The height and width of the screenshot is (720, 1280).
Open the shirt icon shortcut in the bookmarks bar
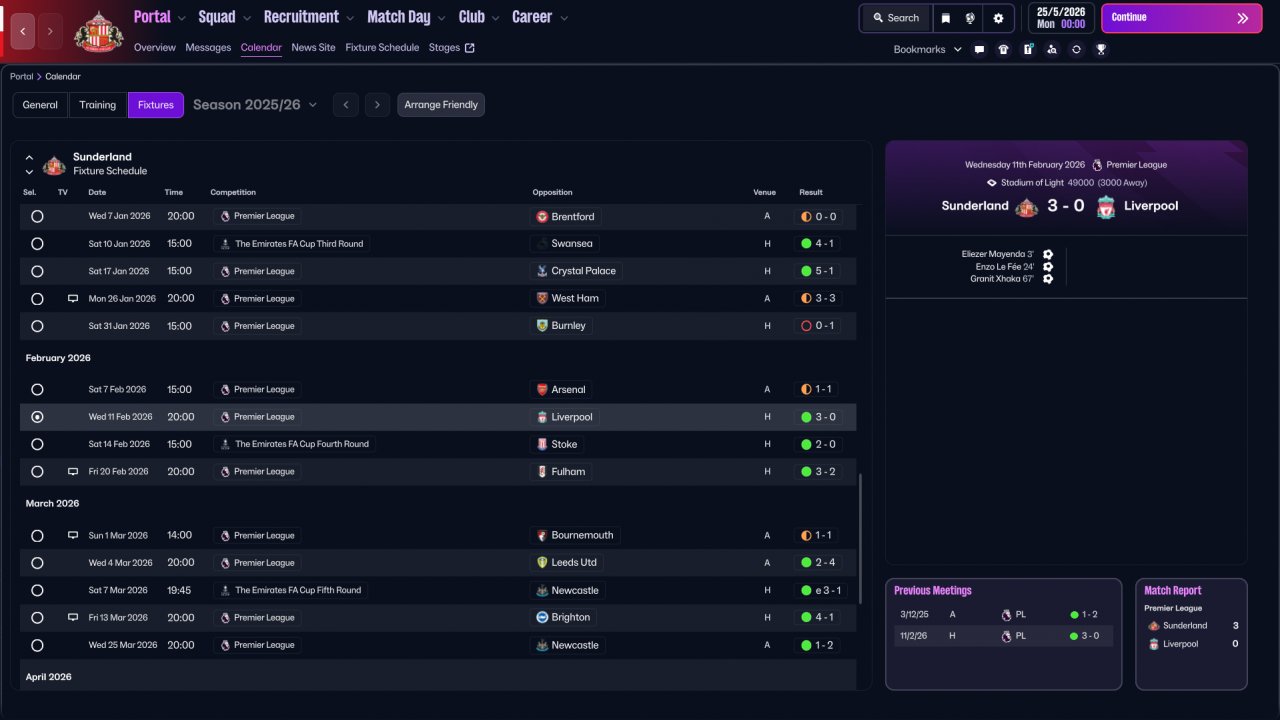(x=1004, y=49)
